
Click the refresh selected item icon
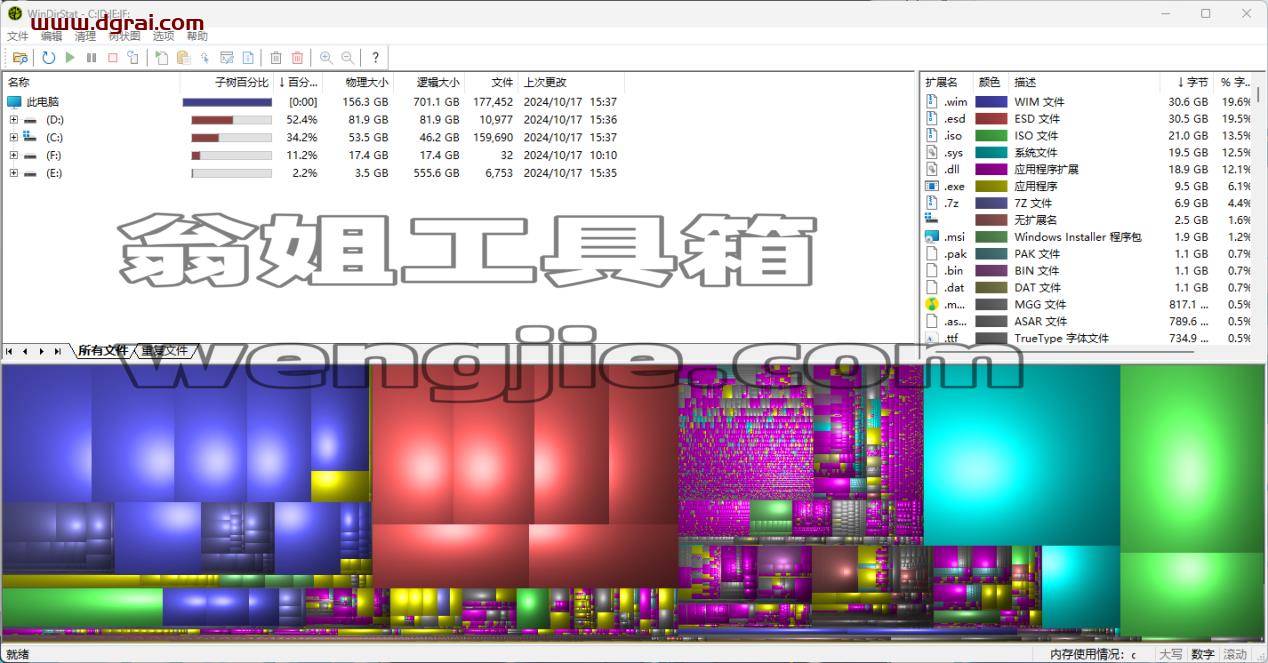(133, 58)
